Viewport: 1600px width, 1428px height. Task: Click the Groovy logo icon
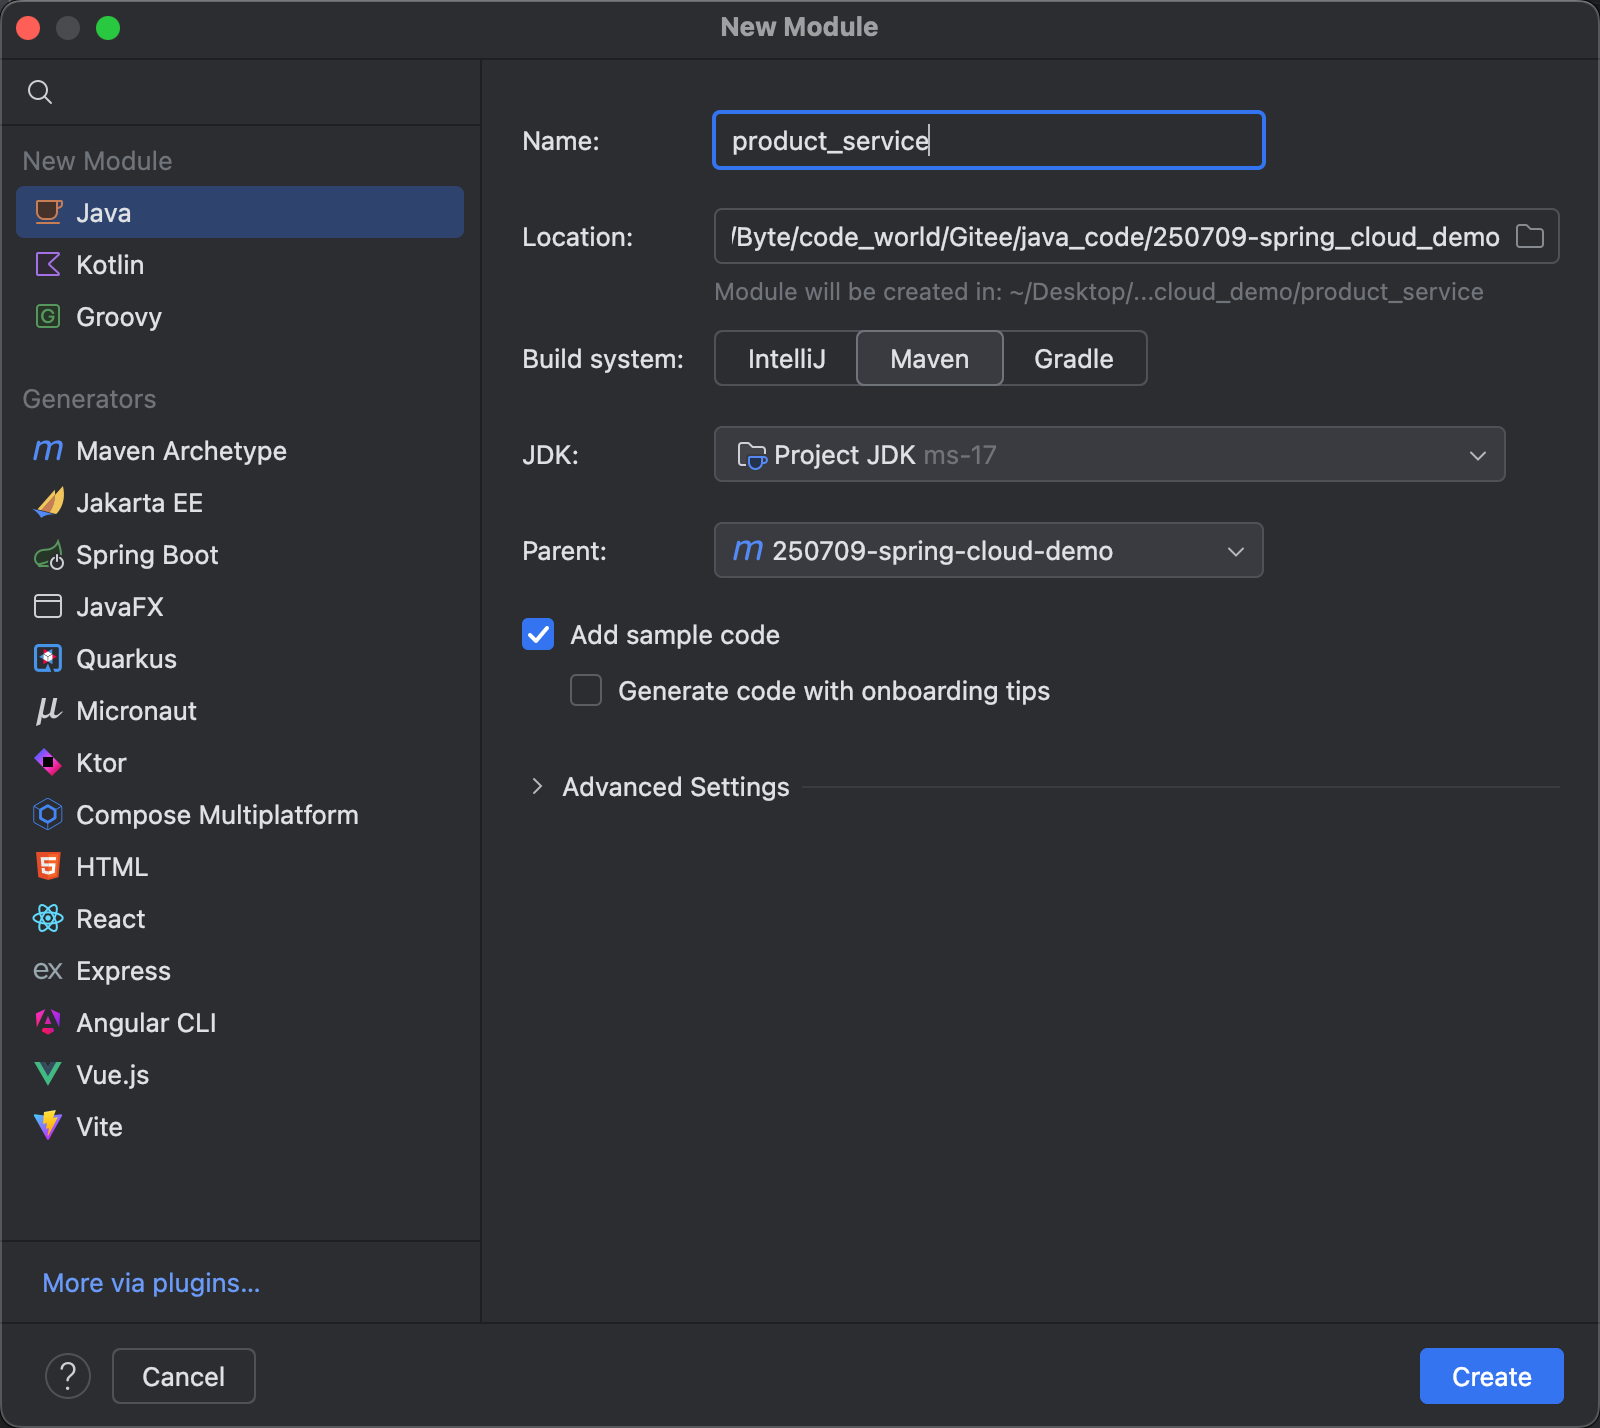pyautogui.click(x=48, y=316)
